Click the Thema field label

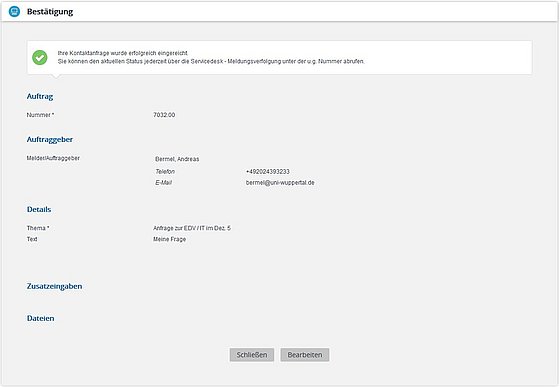pos(38,228)
